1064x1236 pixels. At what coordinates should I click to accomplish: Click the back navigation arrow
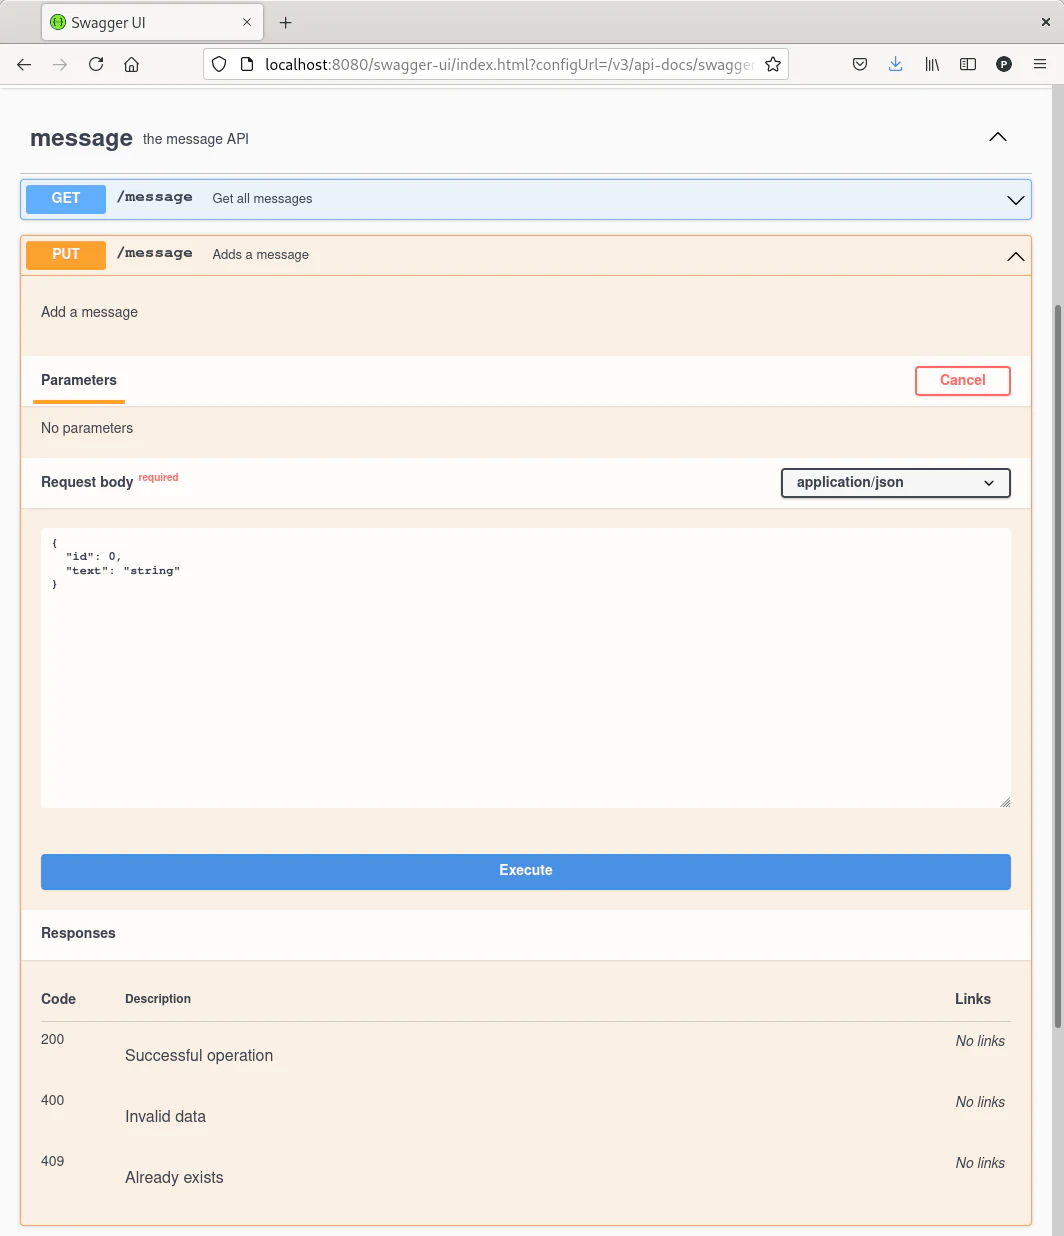point(24,64)
